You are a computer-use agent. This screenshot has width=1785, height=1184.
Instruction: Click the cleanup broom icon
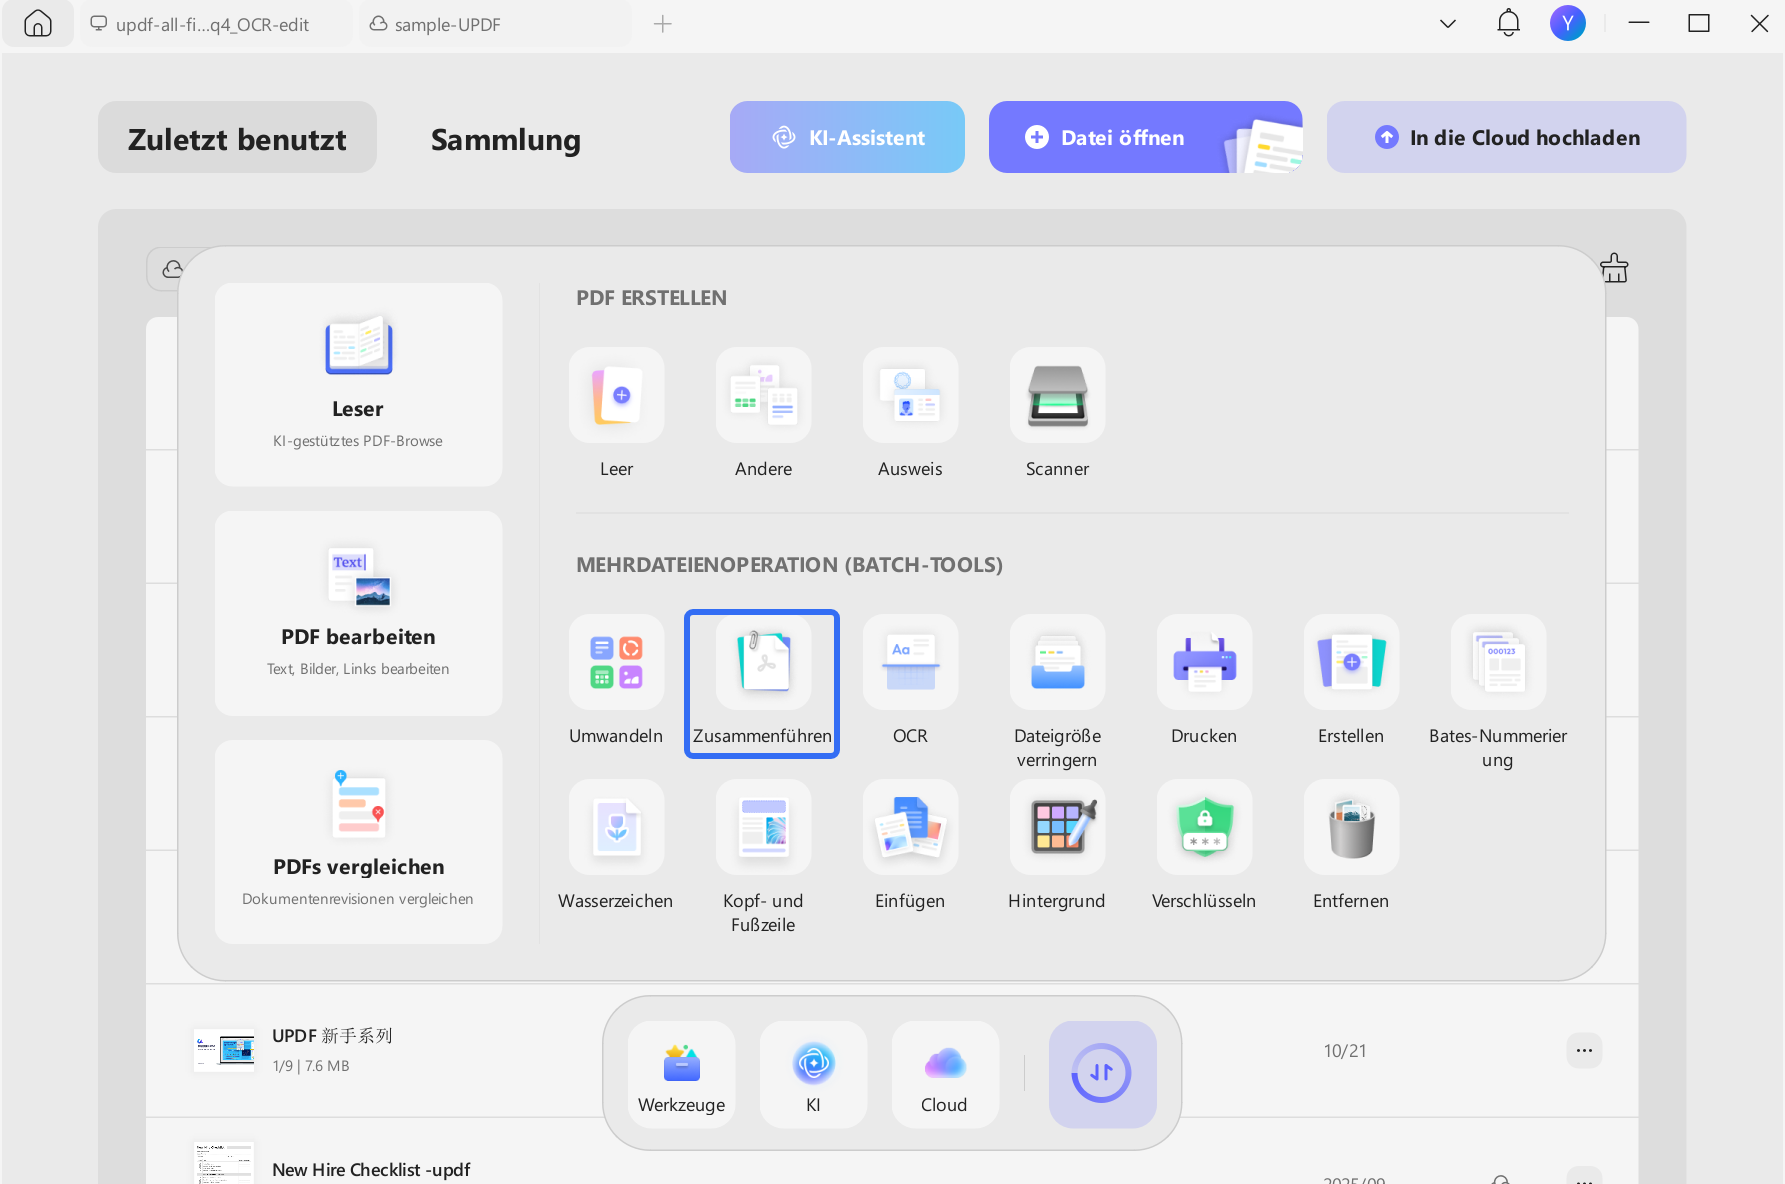click(x=1614, y=268)
